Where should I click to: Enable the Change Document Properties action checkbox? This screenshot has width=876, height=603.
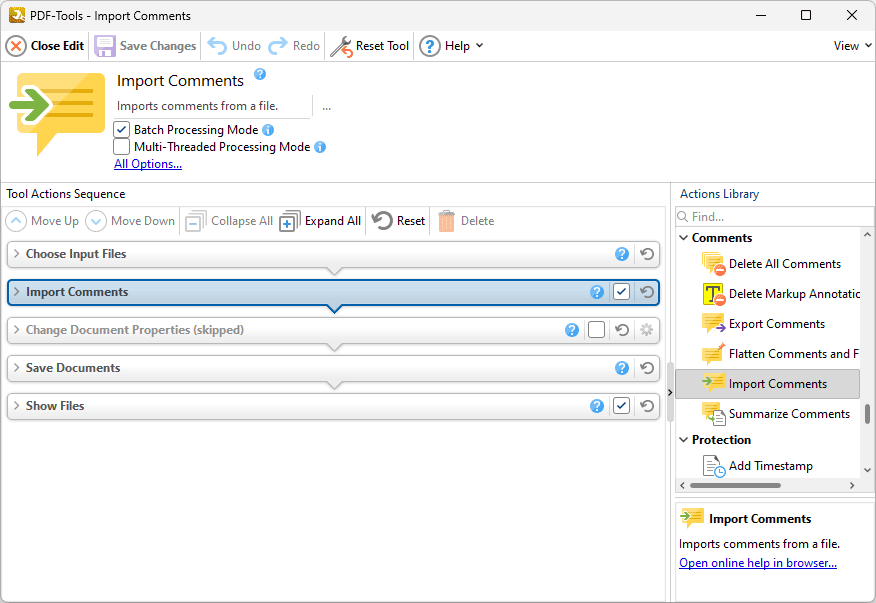coord(596,330)
